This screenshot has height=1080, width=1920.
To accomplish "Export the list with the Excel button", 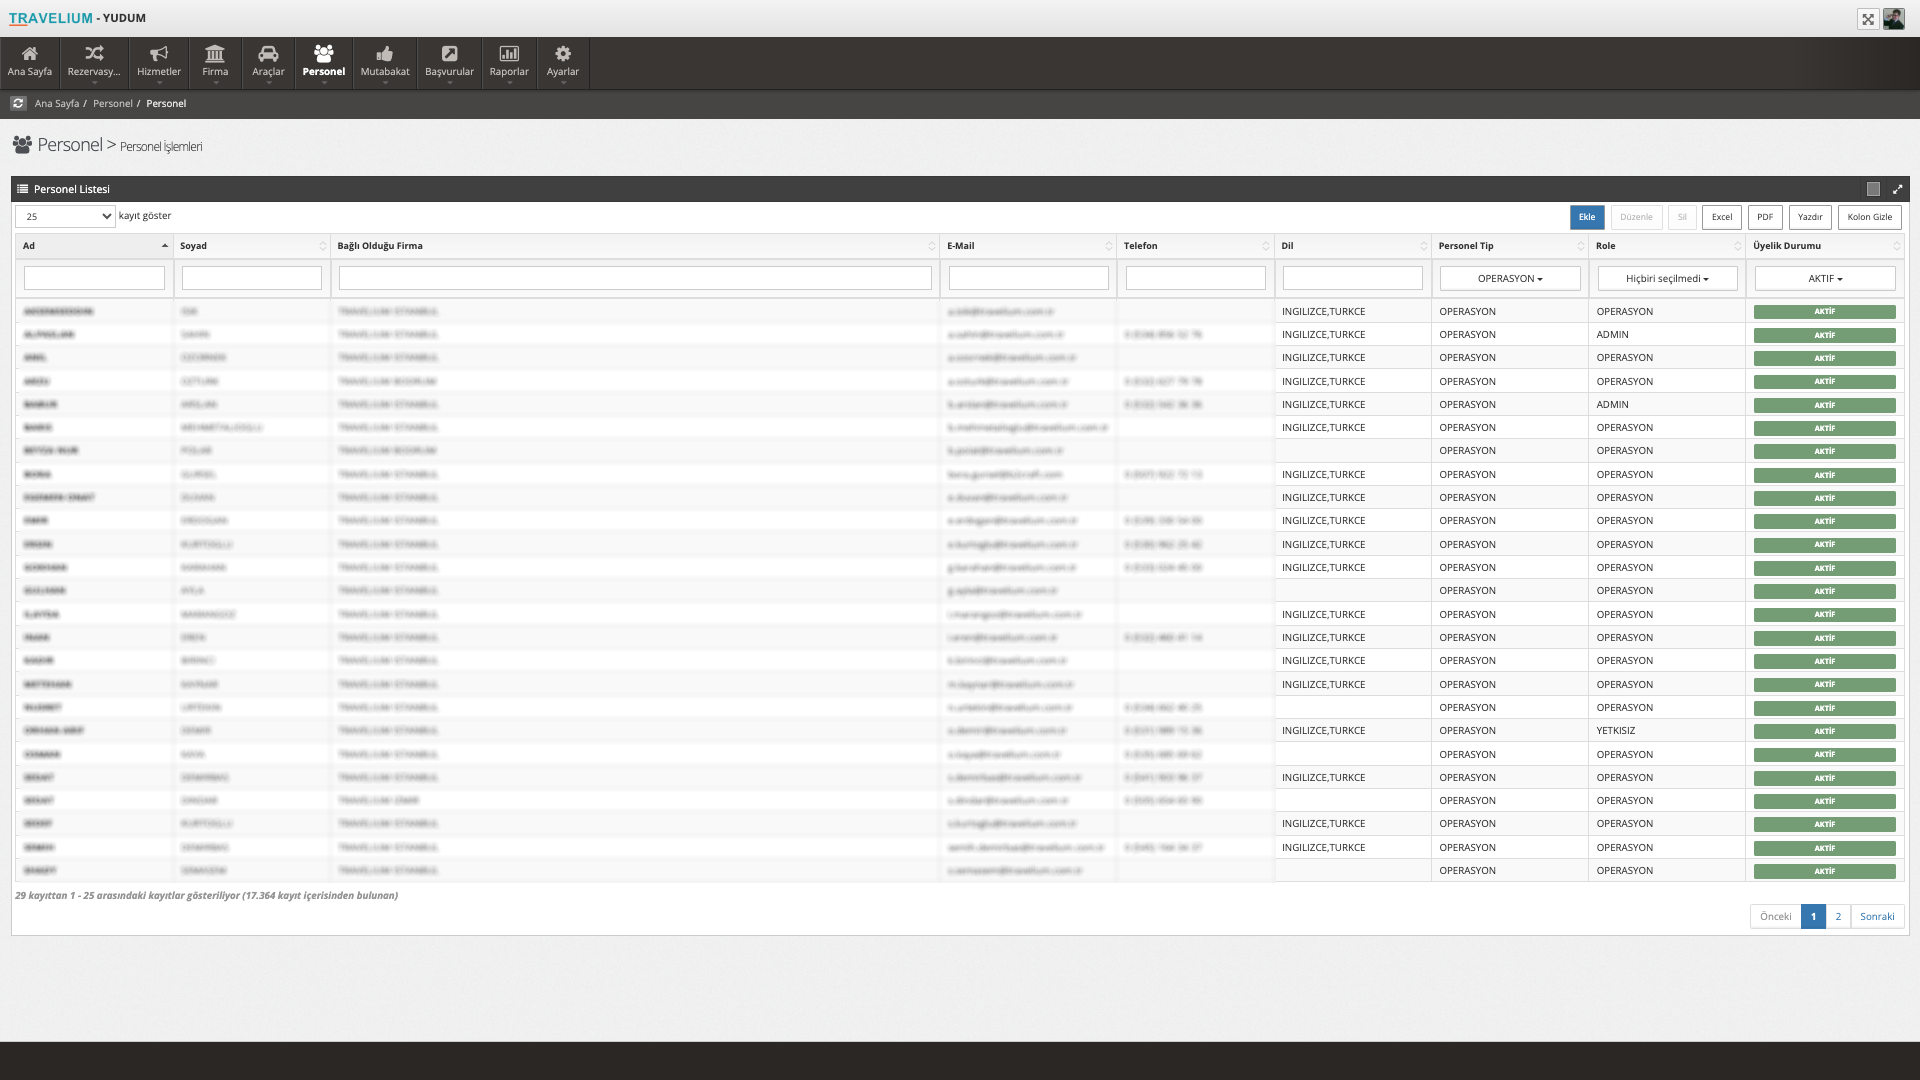I will [1722, 217].
